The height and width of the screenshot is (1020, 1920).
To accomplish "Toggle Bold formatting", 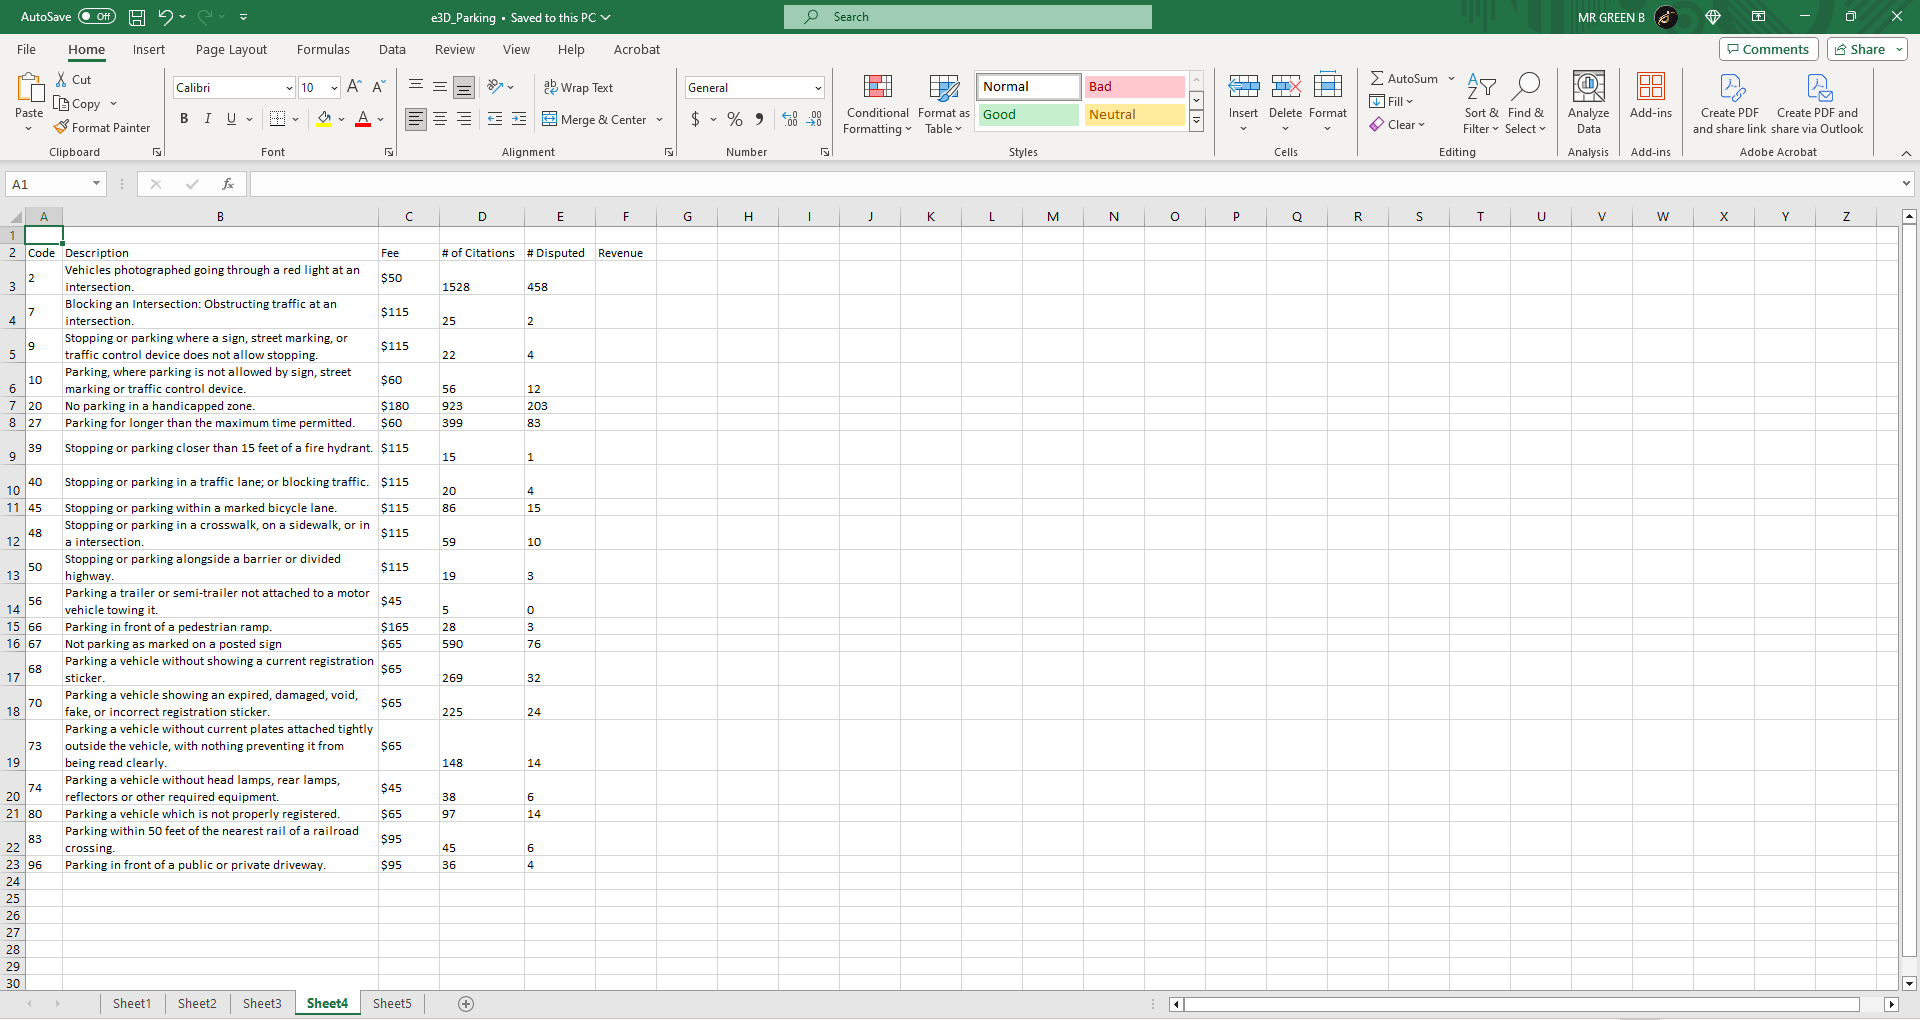I will [x=184, y=119].
